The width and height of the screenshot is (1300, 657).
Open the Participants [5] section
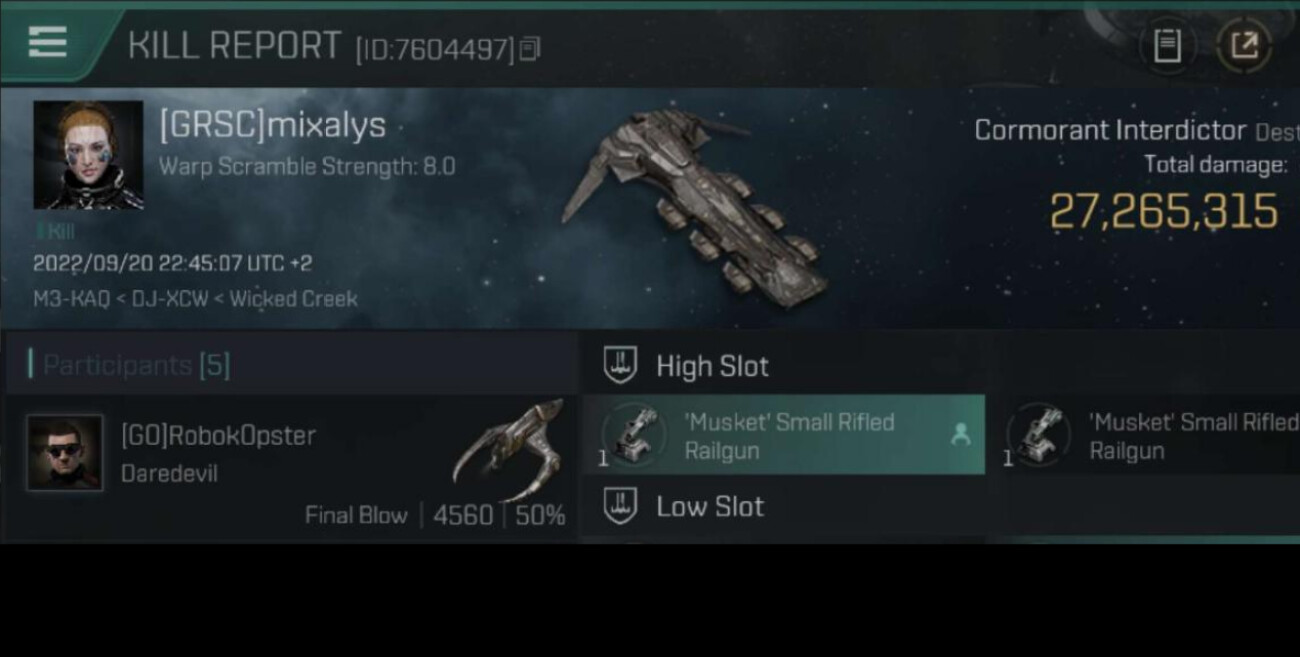click(x=130, y=365)
